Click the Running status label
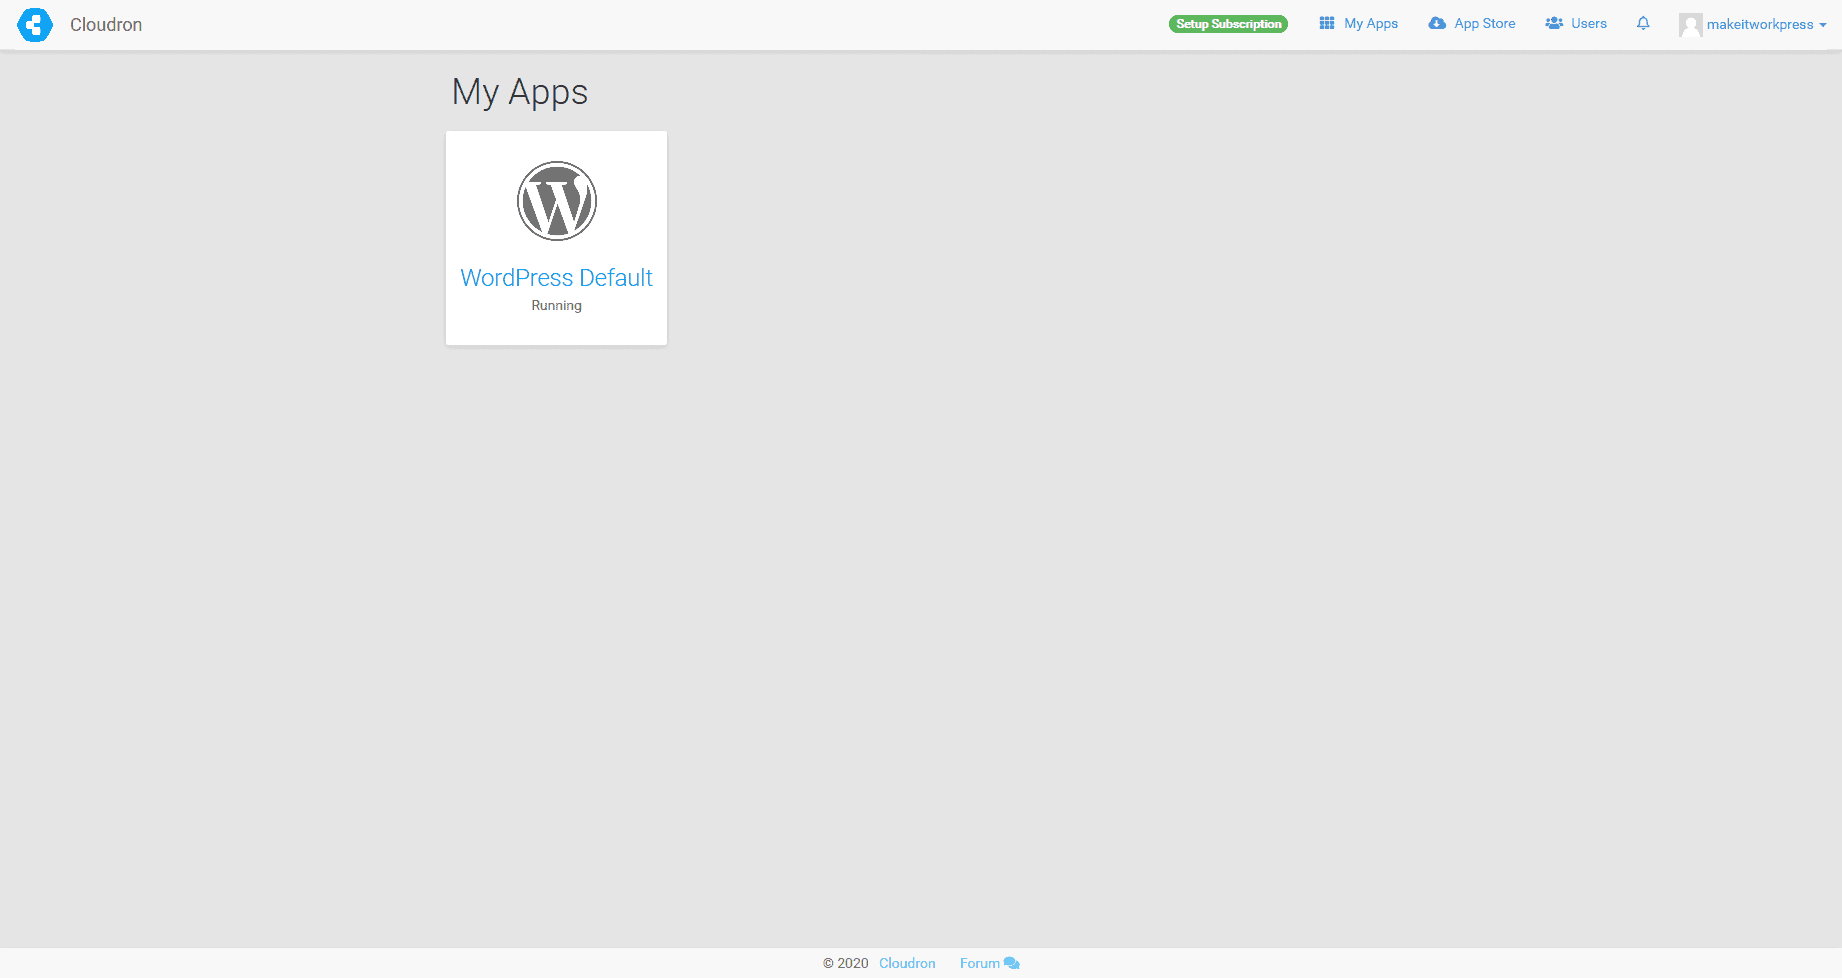This screenshot has width=1842, height=978. (x=556, y=305)
